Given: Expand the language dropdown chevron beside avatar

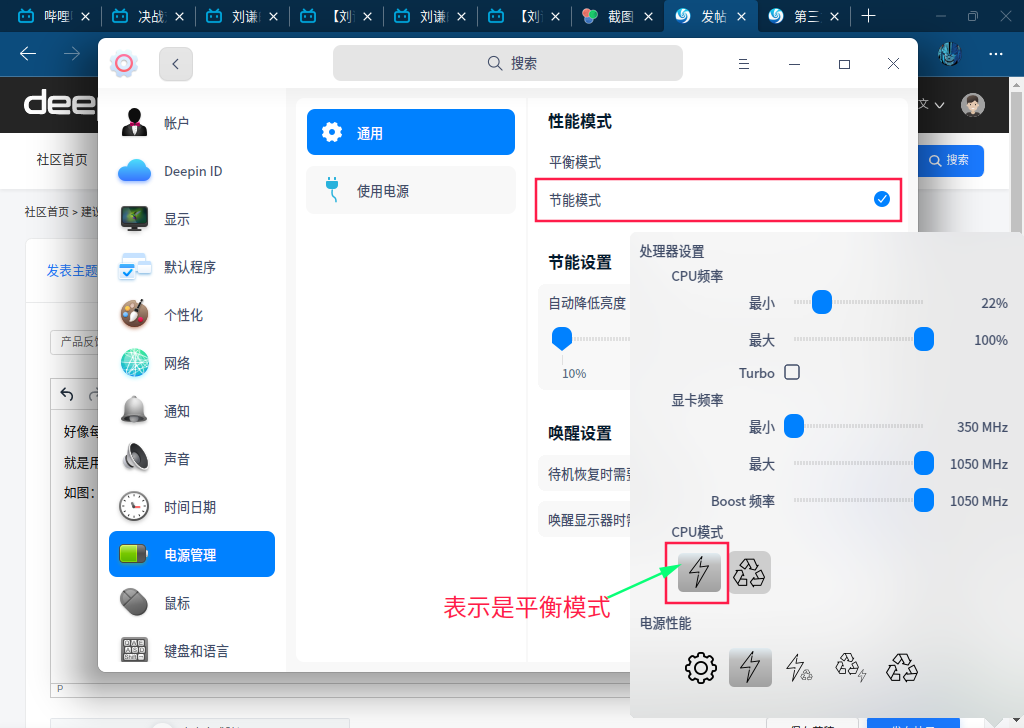Looking at the screenshot, I should (x=939, y=105).
